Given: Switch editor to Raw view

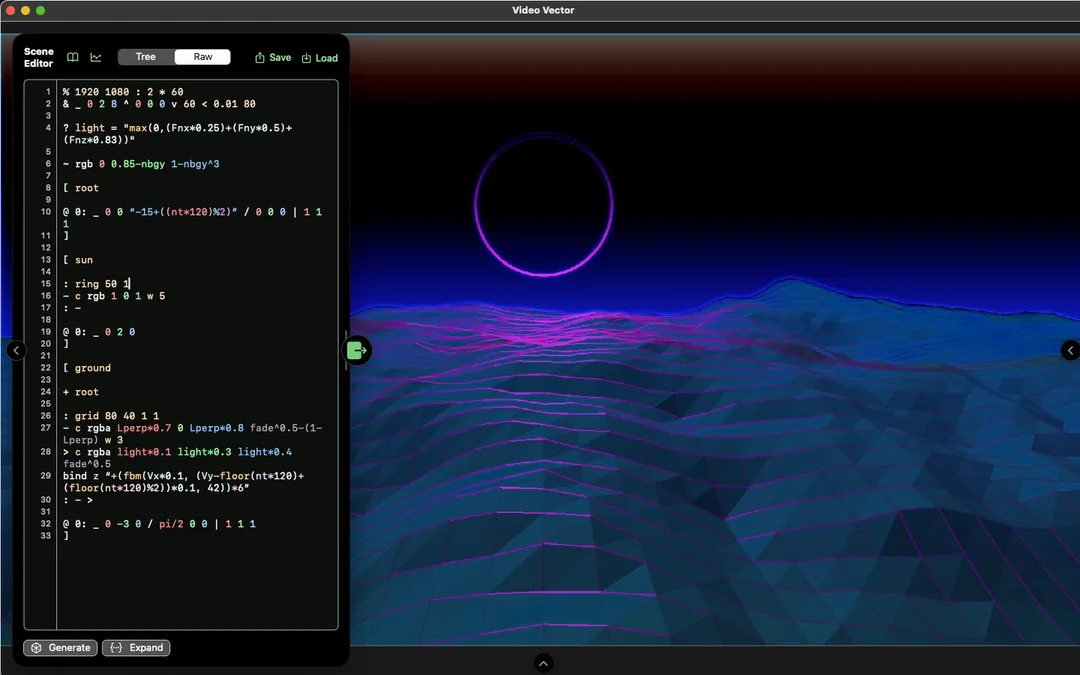Looking at the screenshot, I should click(202, 57).
